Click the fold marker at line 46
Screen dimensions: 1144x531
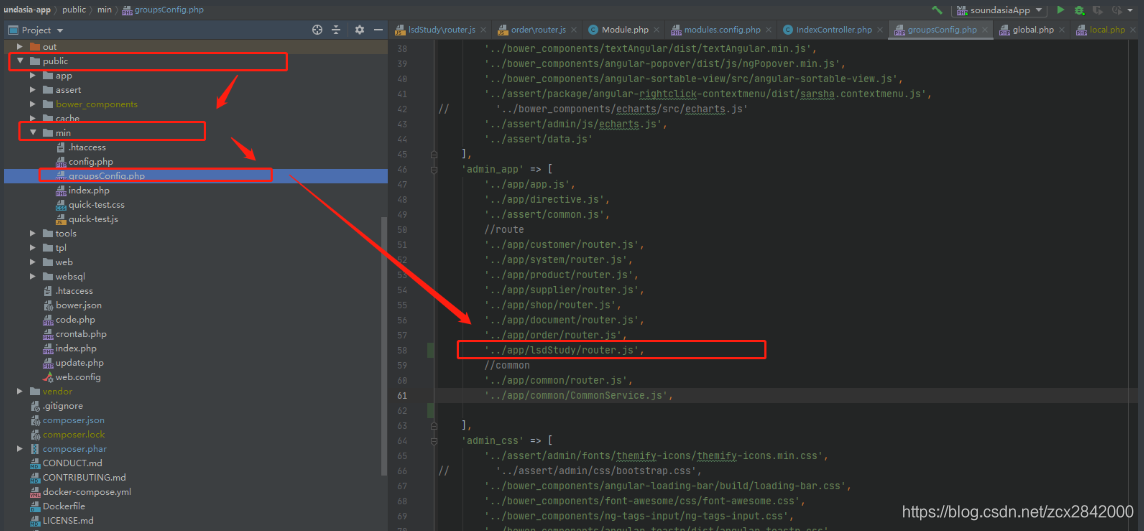(433, 169)
